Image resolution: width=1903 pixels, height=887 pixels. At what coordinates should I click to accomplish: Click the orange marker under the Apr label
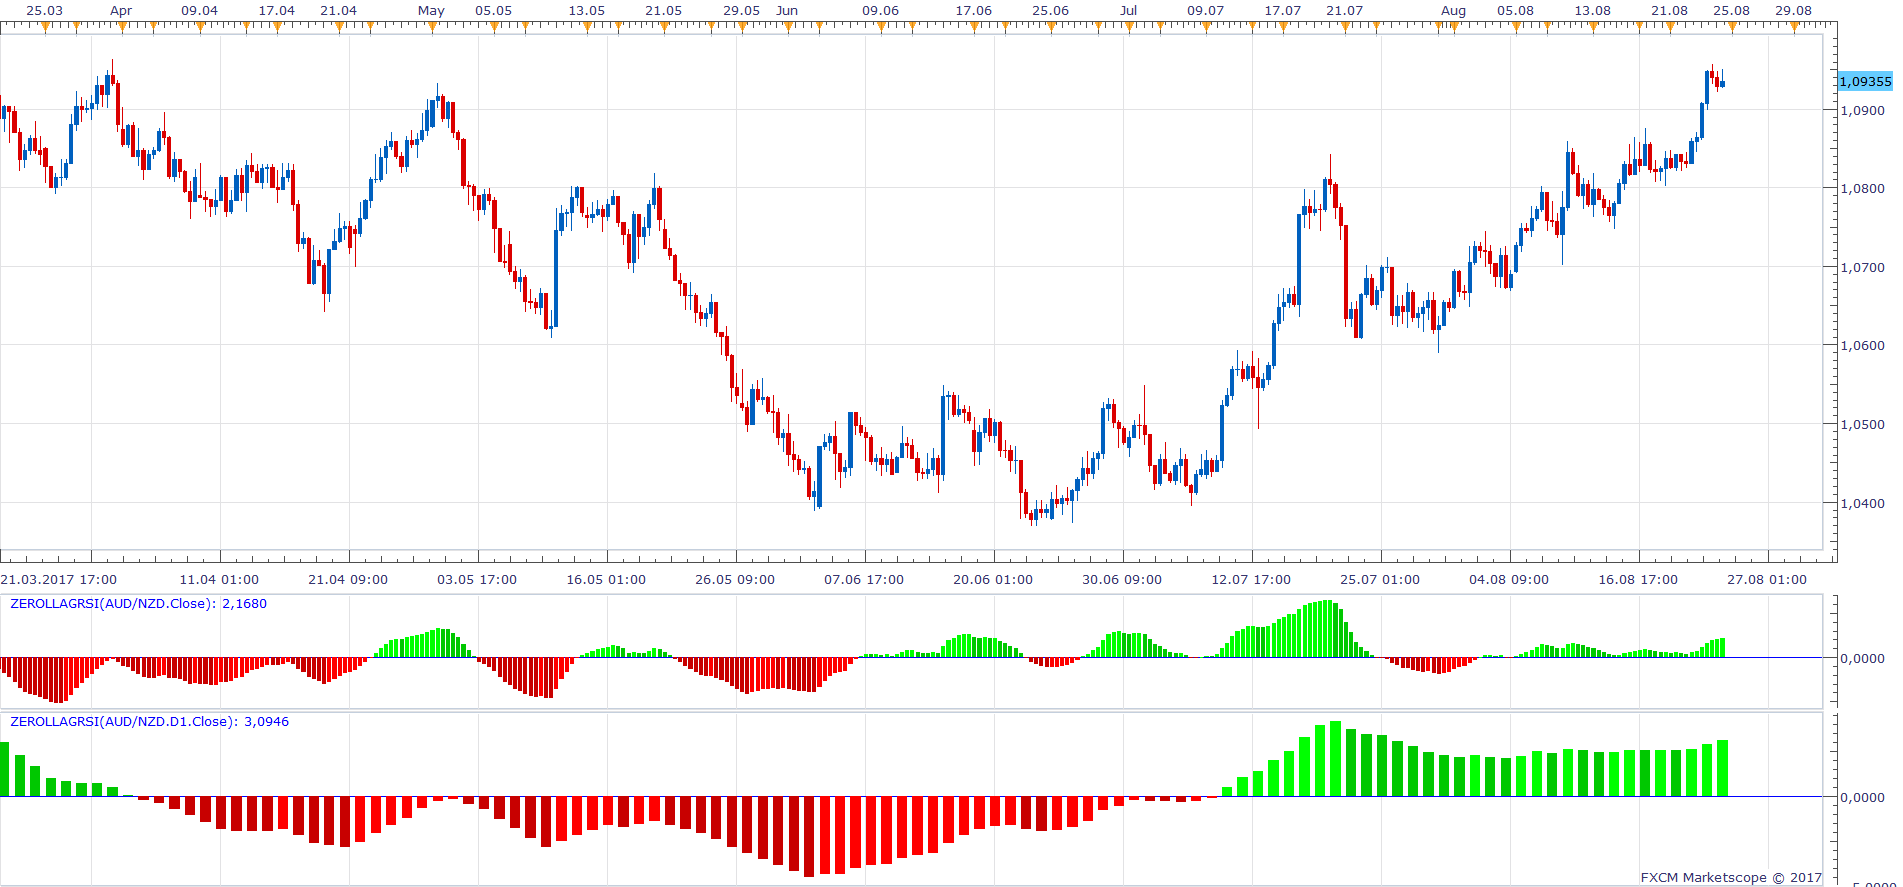click(122, 29)
